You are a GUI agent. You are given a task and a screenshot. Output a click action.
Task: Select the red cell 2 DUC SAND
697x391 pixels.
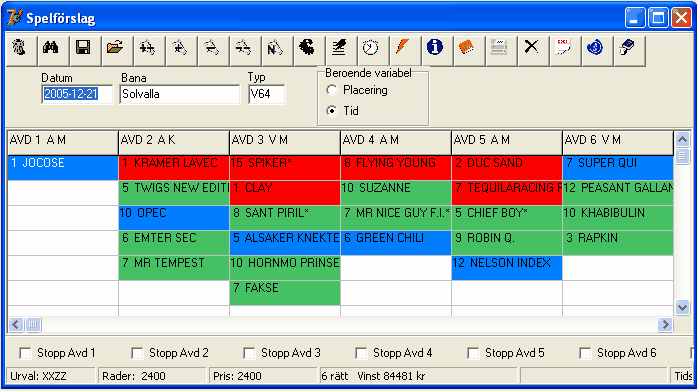[507, 168]
